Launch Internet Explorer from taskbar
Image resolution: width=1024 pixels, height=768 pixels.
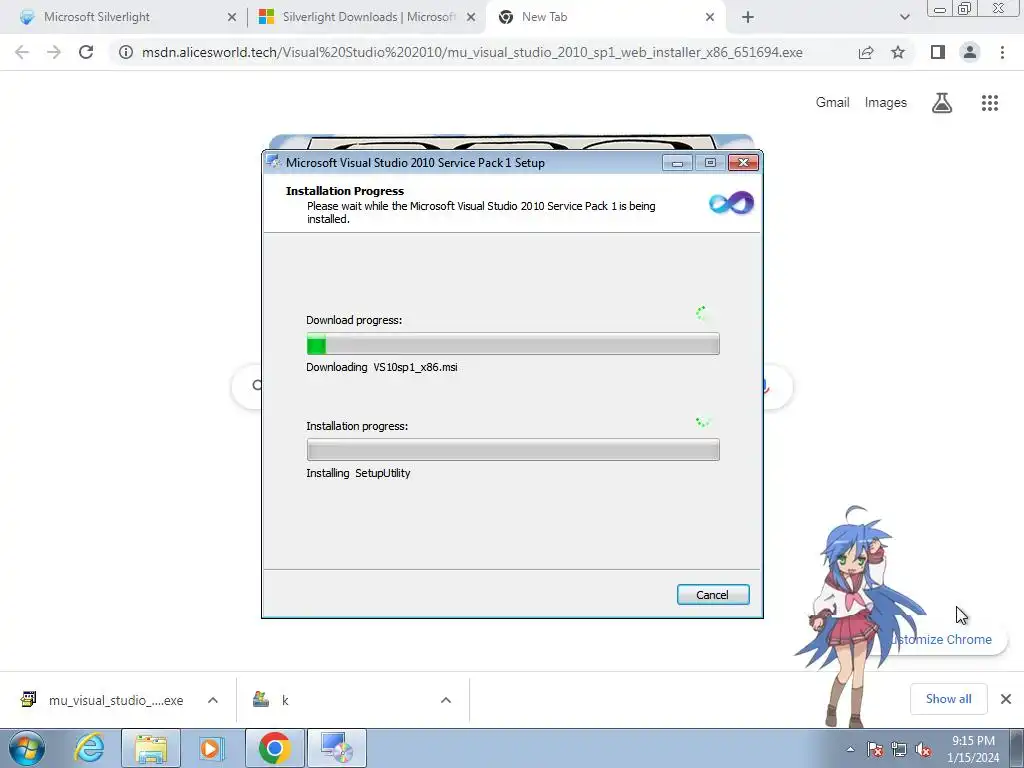tap(89, 748)
